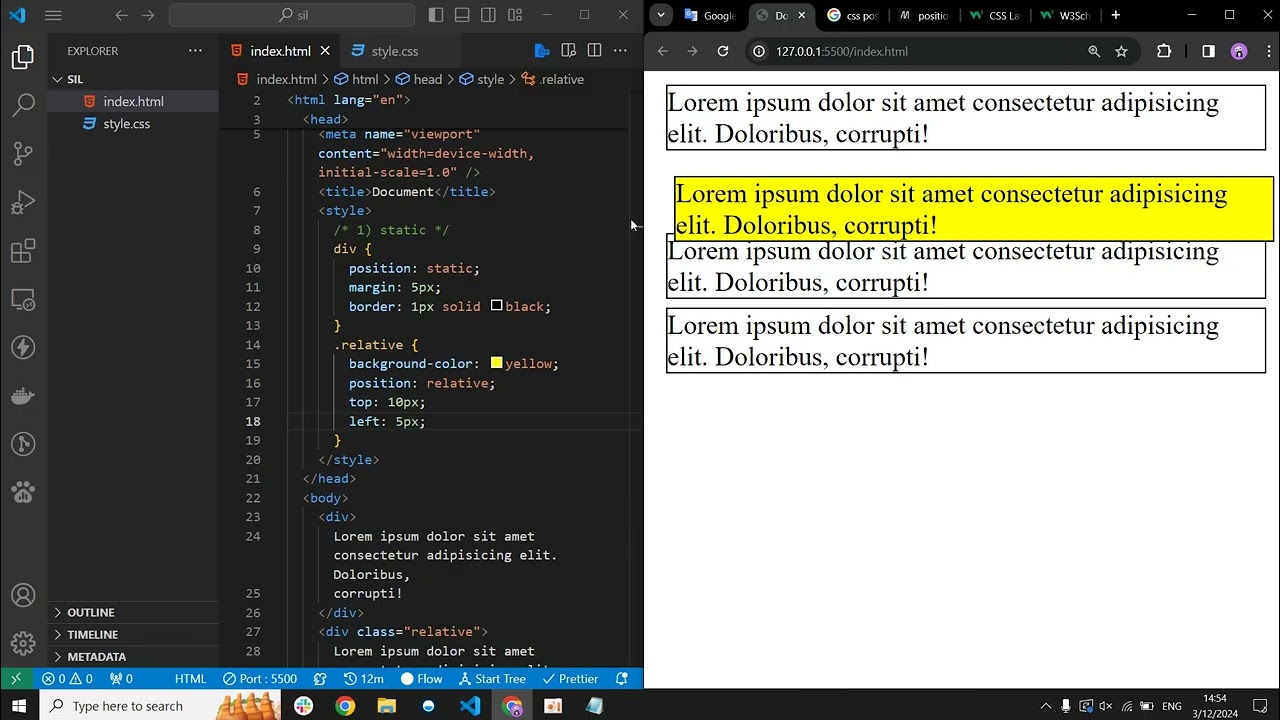This screenshot has width=1280, height=720.
Task: Split the VS Code editor to the right
Action: (594, 51)
